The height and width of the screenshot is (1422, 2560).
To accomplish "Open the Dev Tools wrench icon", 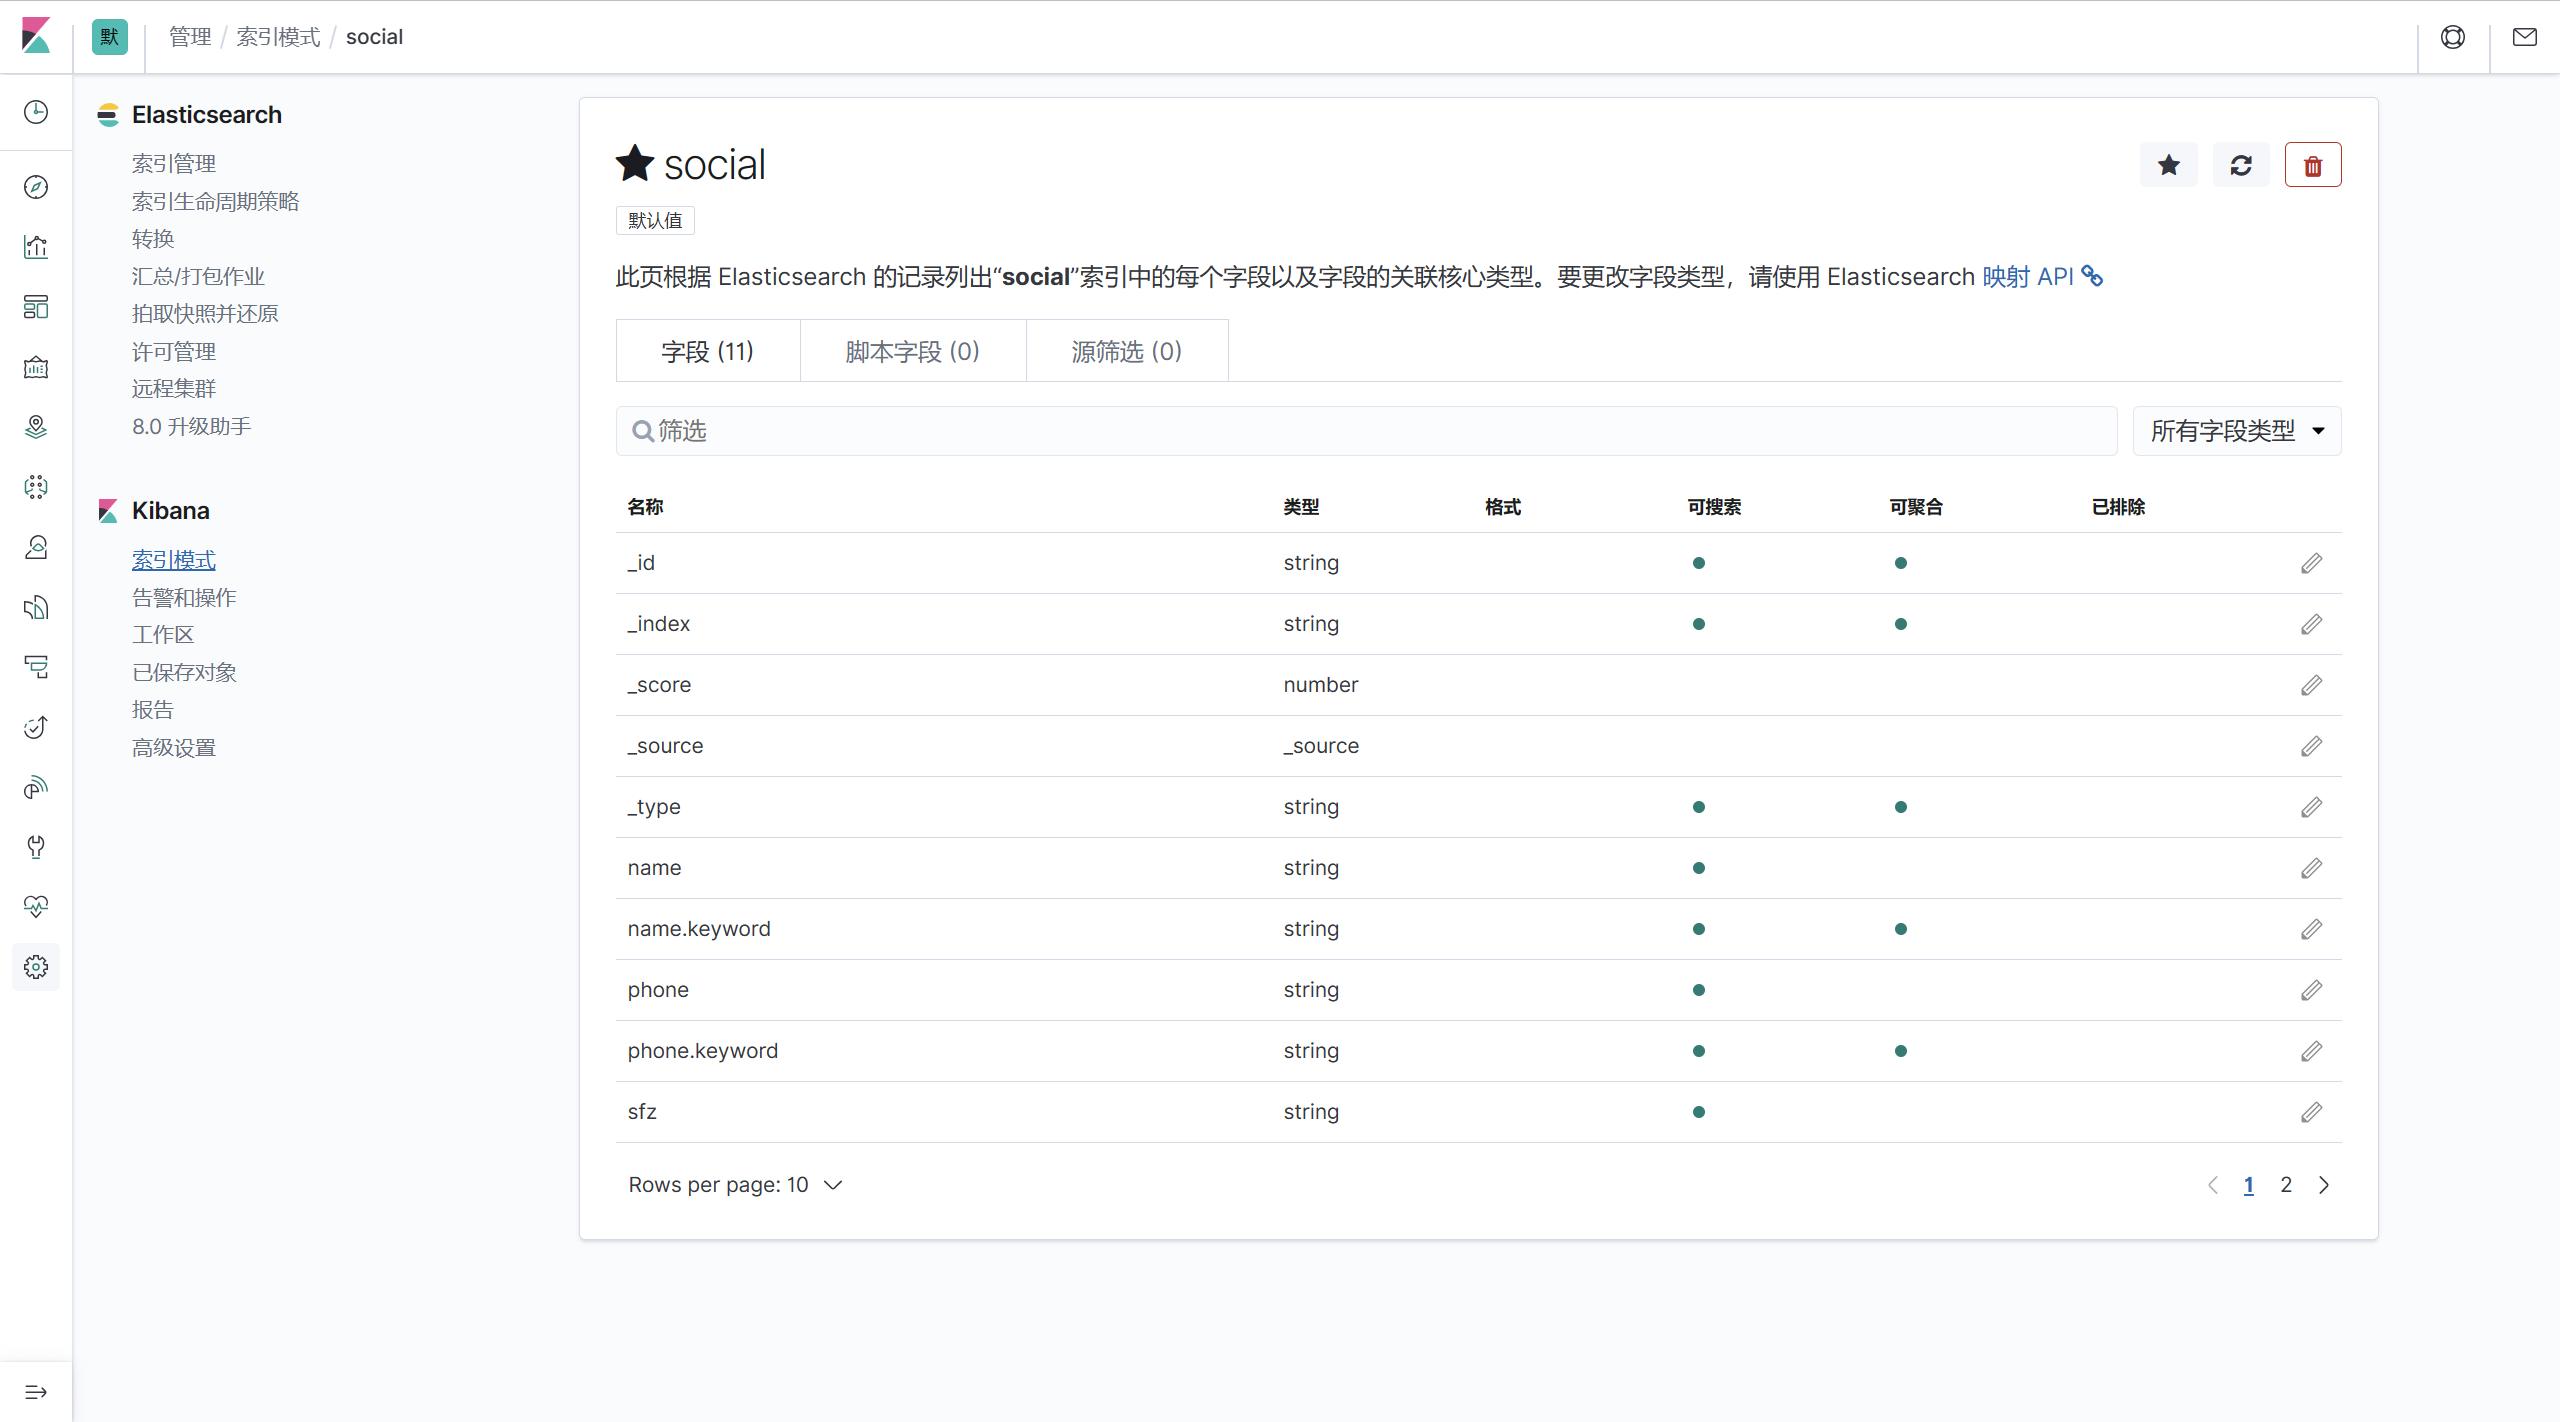I will coord(36,847).
